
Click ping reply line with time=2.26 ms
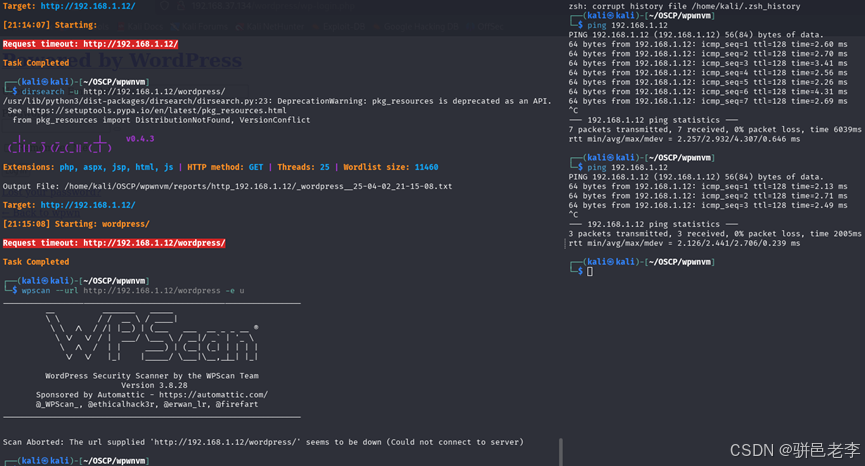(708, 82)
